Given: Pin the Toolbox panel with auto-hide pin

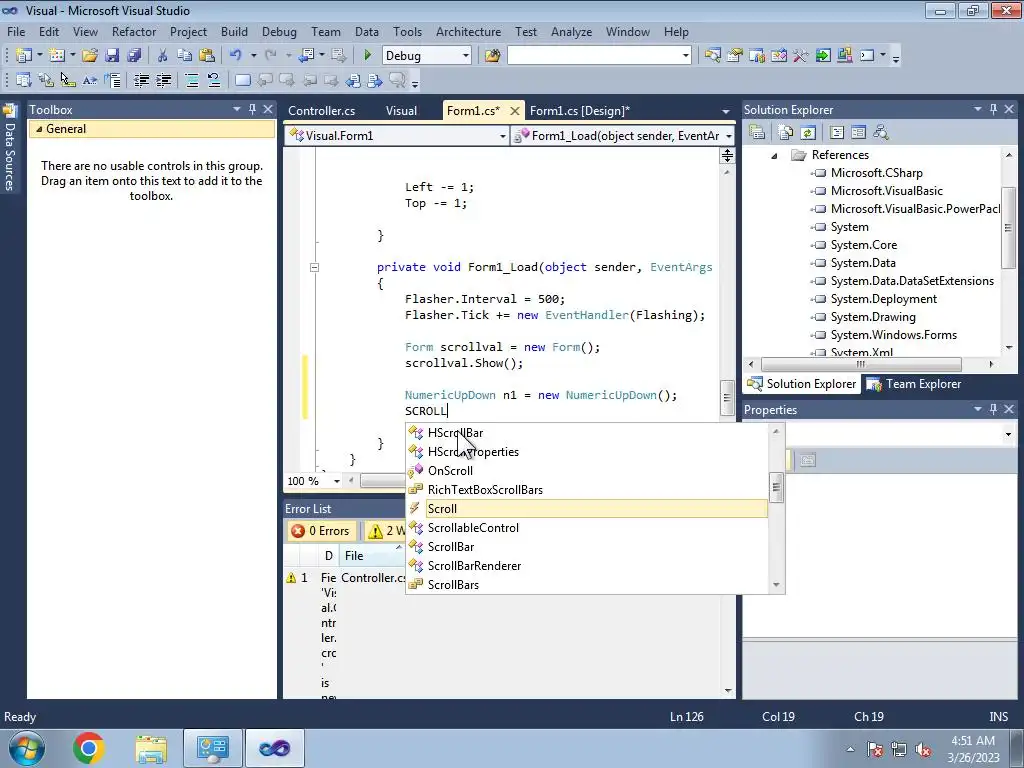Looking at the screenshot, I should pos(253,110).
